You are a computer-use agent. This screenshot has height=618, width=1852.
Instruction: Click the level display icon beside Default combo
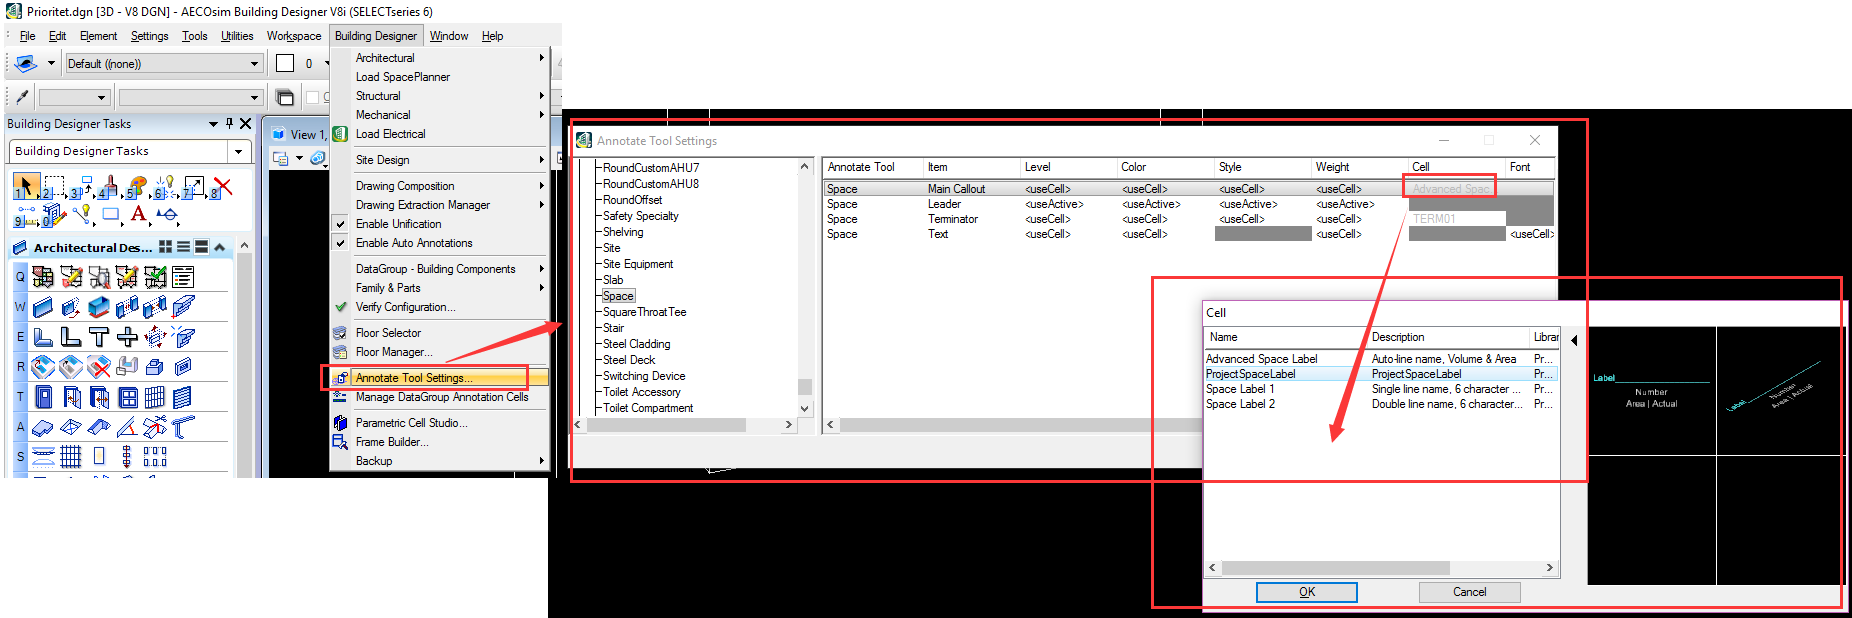[25, 63]
